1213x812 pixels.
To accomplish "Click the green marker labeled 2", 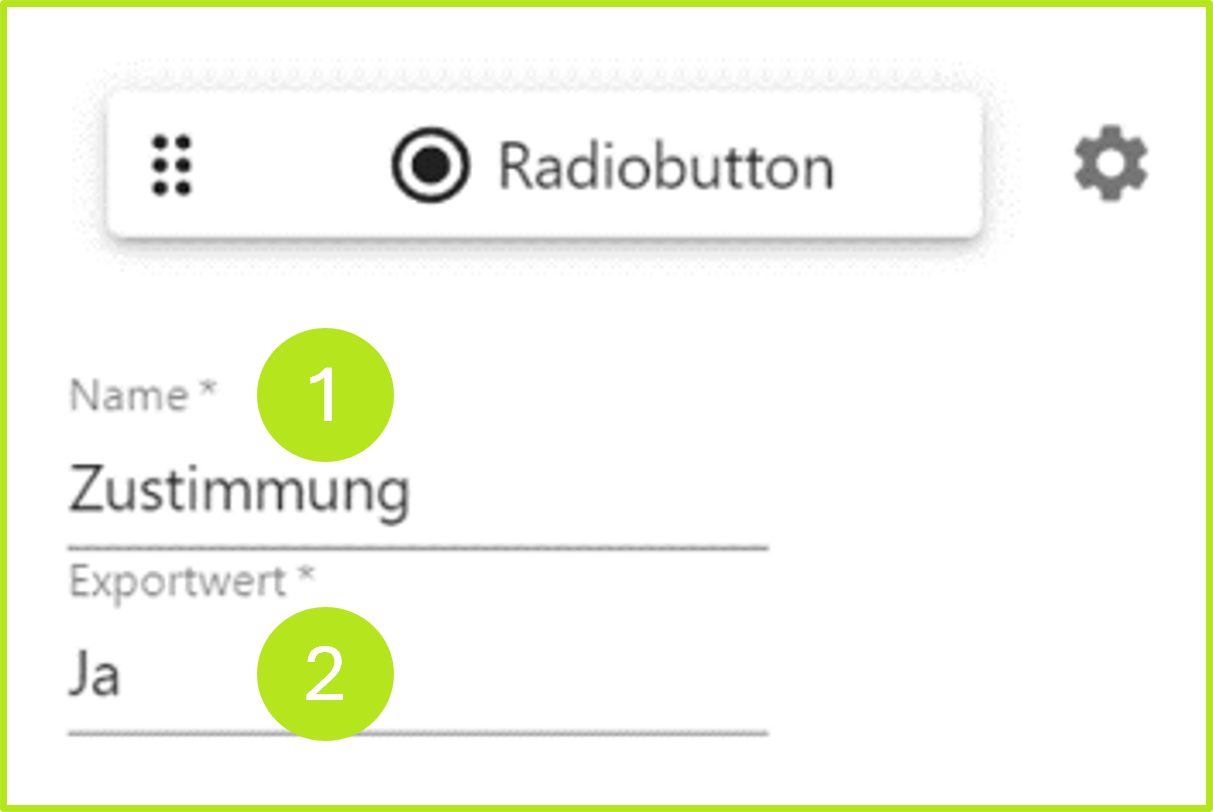I will click(x=326, y=674).
